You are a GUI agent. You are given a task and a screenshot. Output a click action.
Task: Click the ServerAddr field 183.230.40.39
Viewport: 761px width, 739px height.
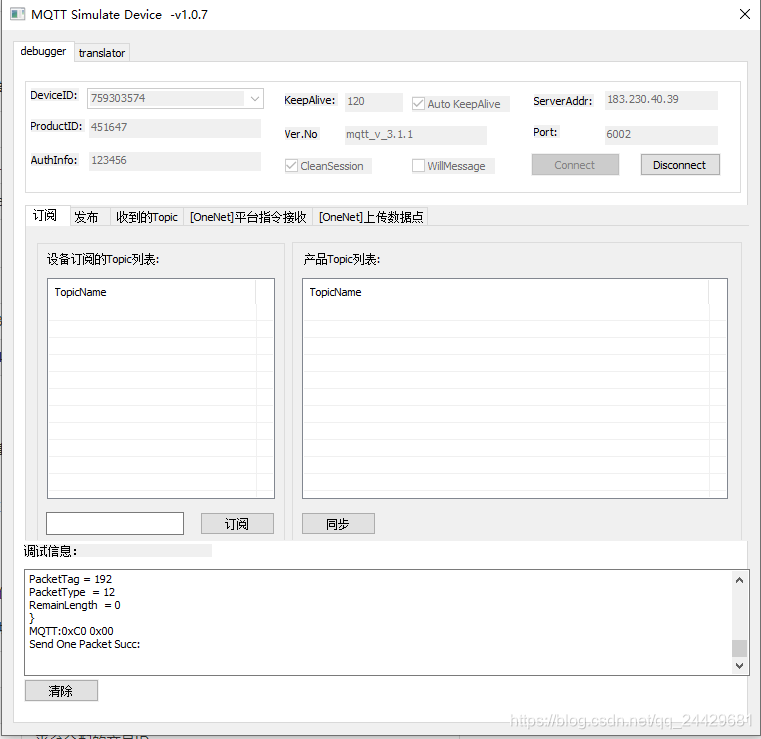click(x=661, y=100)
